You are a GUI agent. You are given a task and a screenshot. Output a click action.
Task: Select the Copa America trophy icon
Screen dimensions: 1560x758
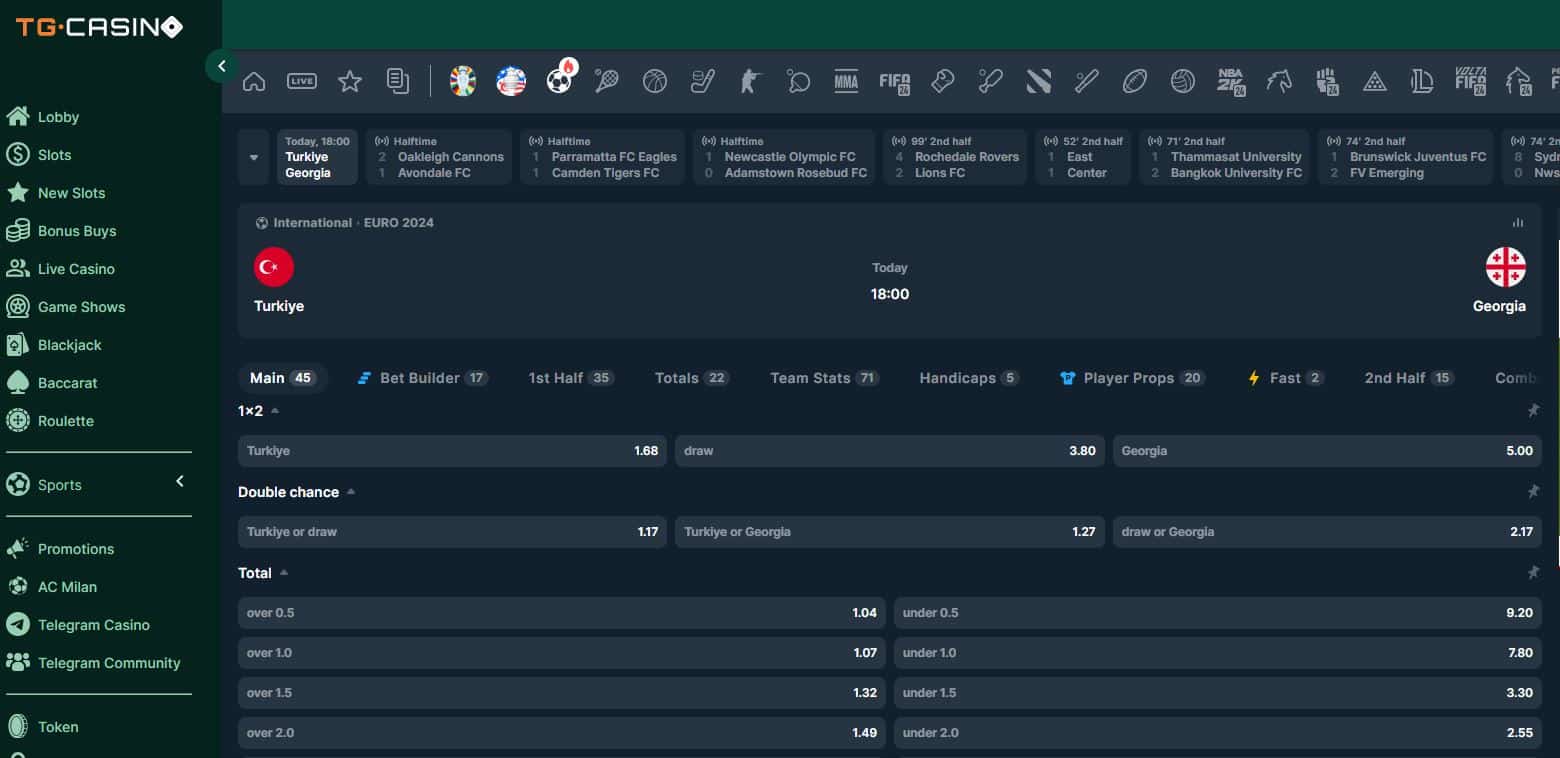point(511,81)
